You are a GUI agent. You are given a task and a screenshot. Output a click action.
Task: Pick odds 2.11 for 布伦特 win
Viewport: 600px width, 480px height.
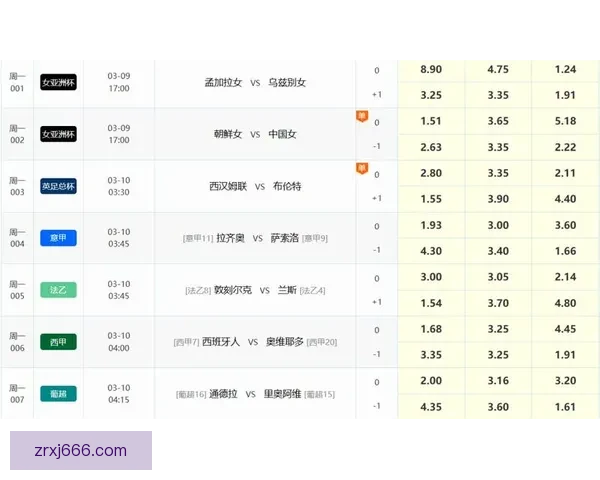[x=566, y=173]
